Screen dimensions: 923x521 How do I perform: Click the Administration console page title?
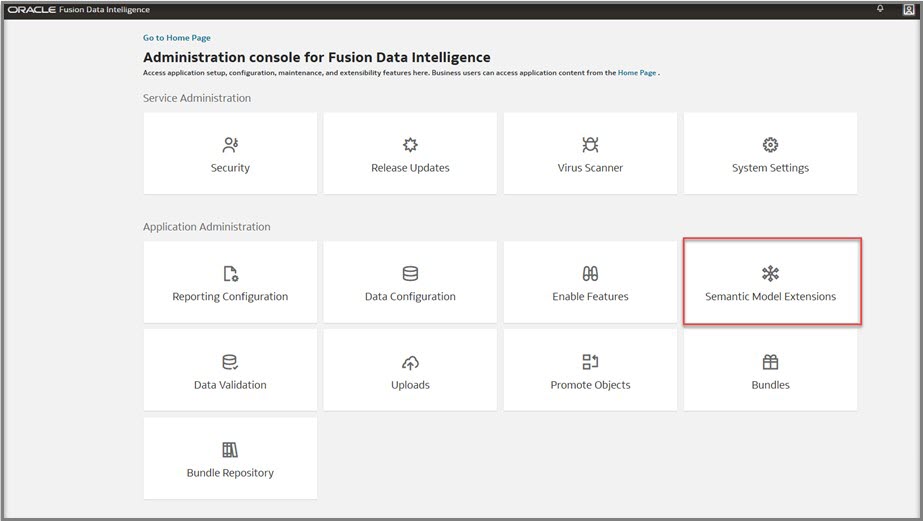pyautogui.click(x=317, y=57)
